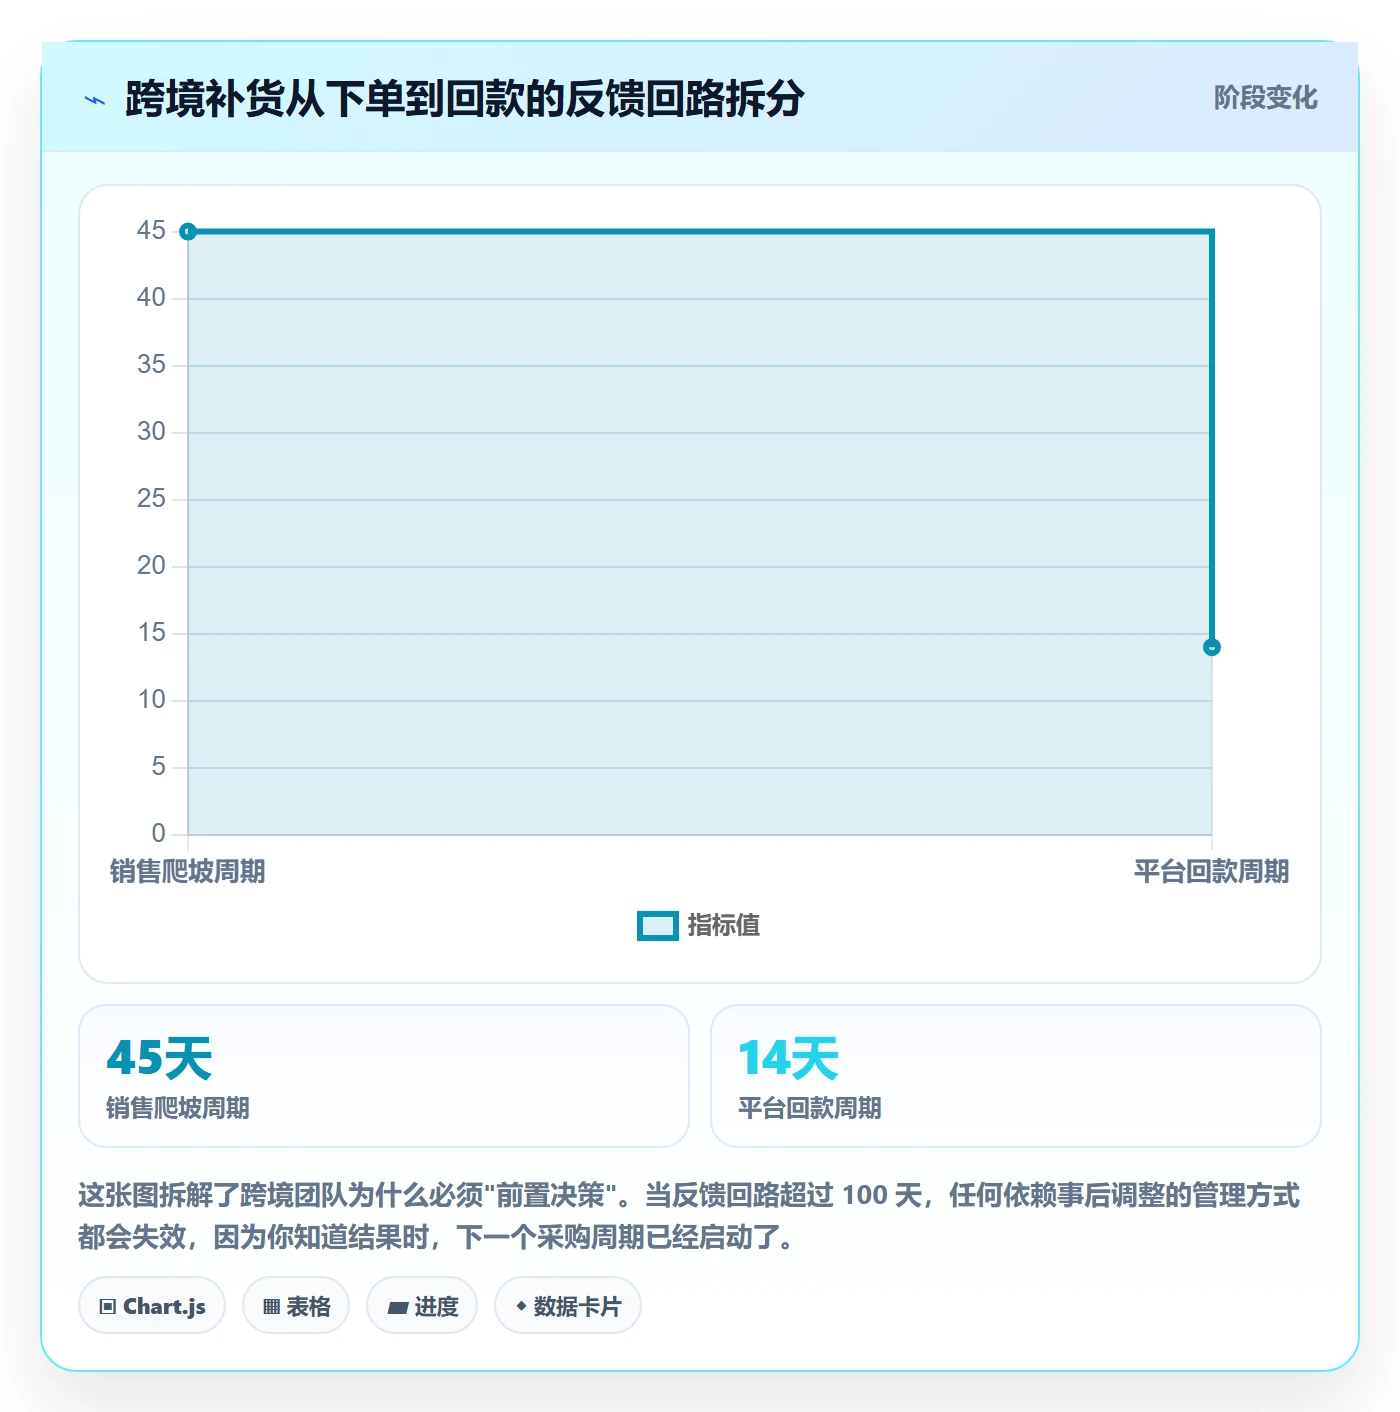Click the y-axis label 45
This screenshot has height=1412, width=1400.
point(151,231)
